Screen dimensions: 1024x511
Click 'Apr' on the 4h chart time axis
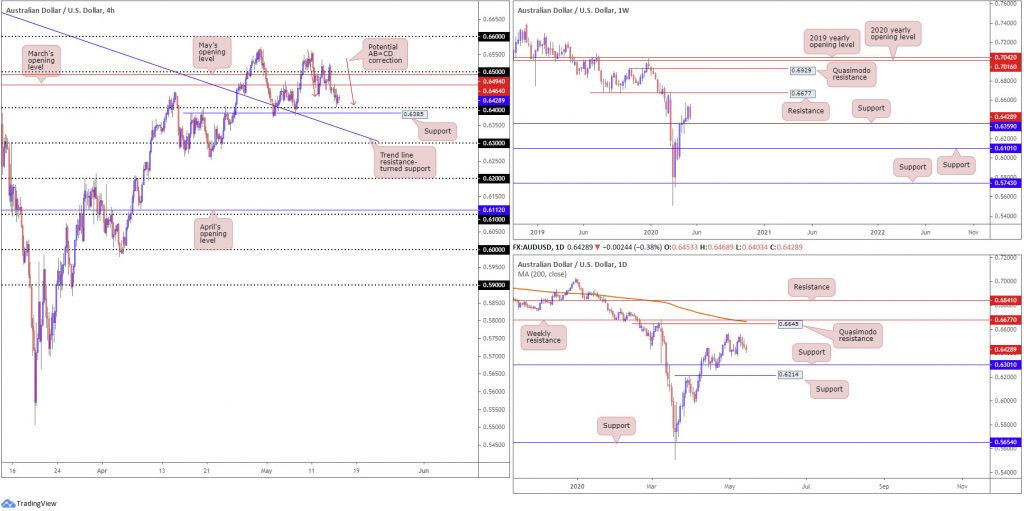tap(101, 470)
